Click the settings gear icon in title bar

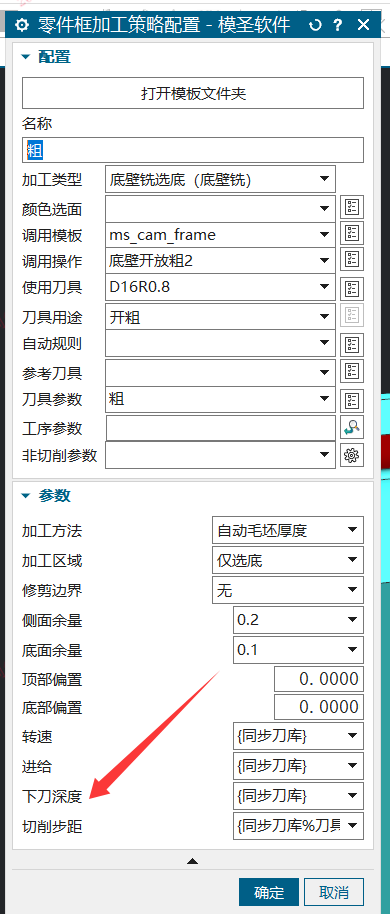(22, 25)
